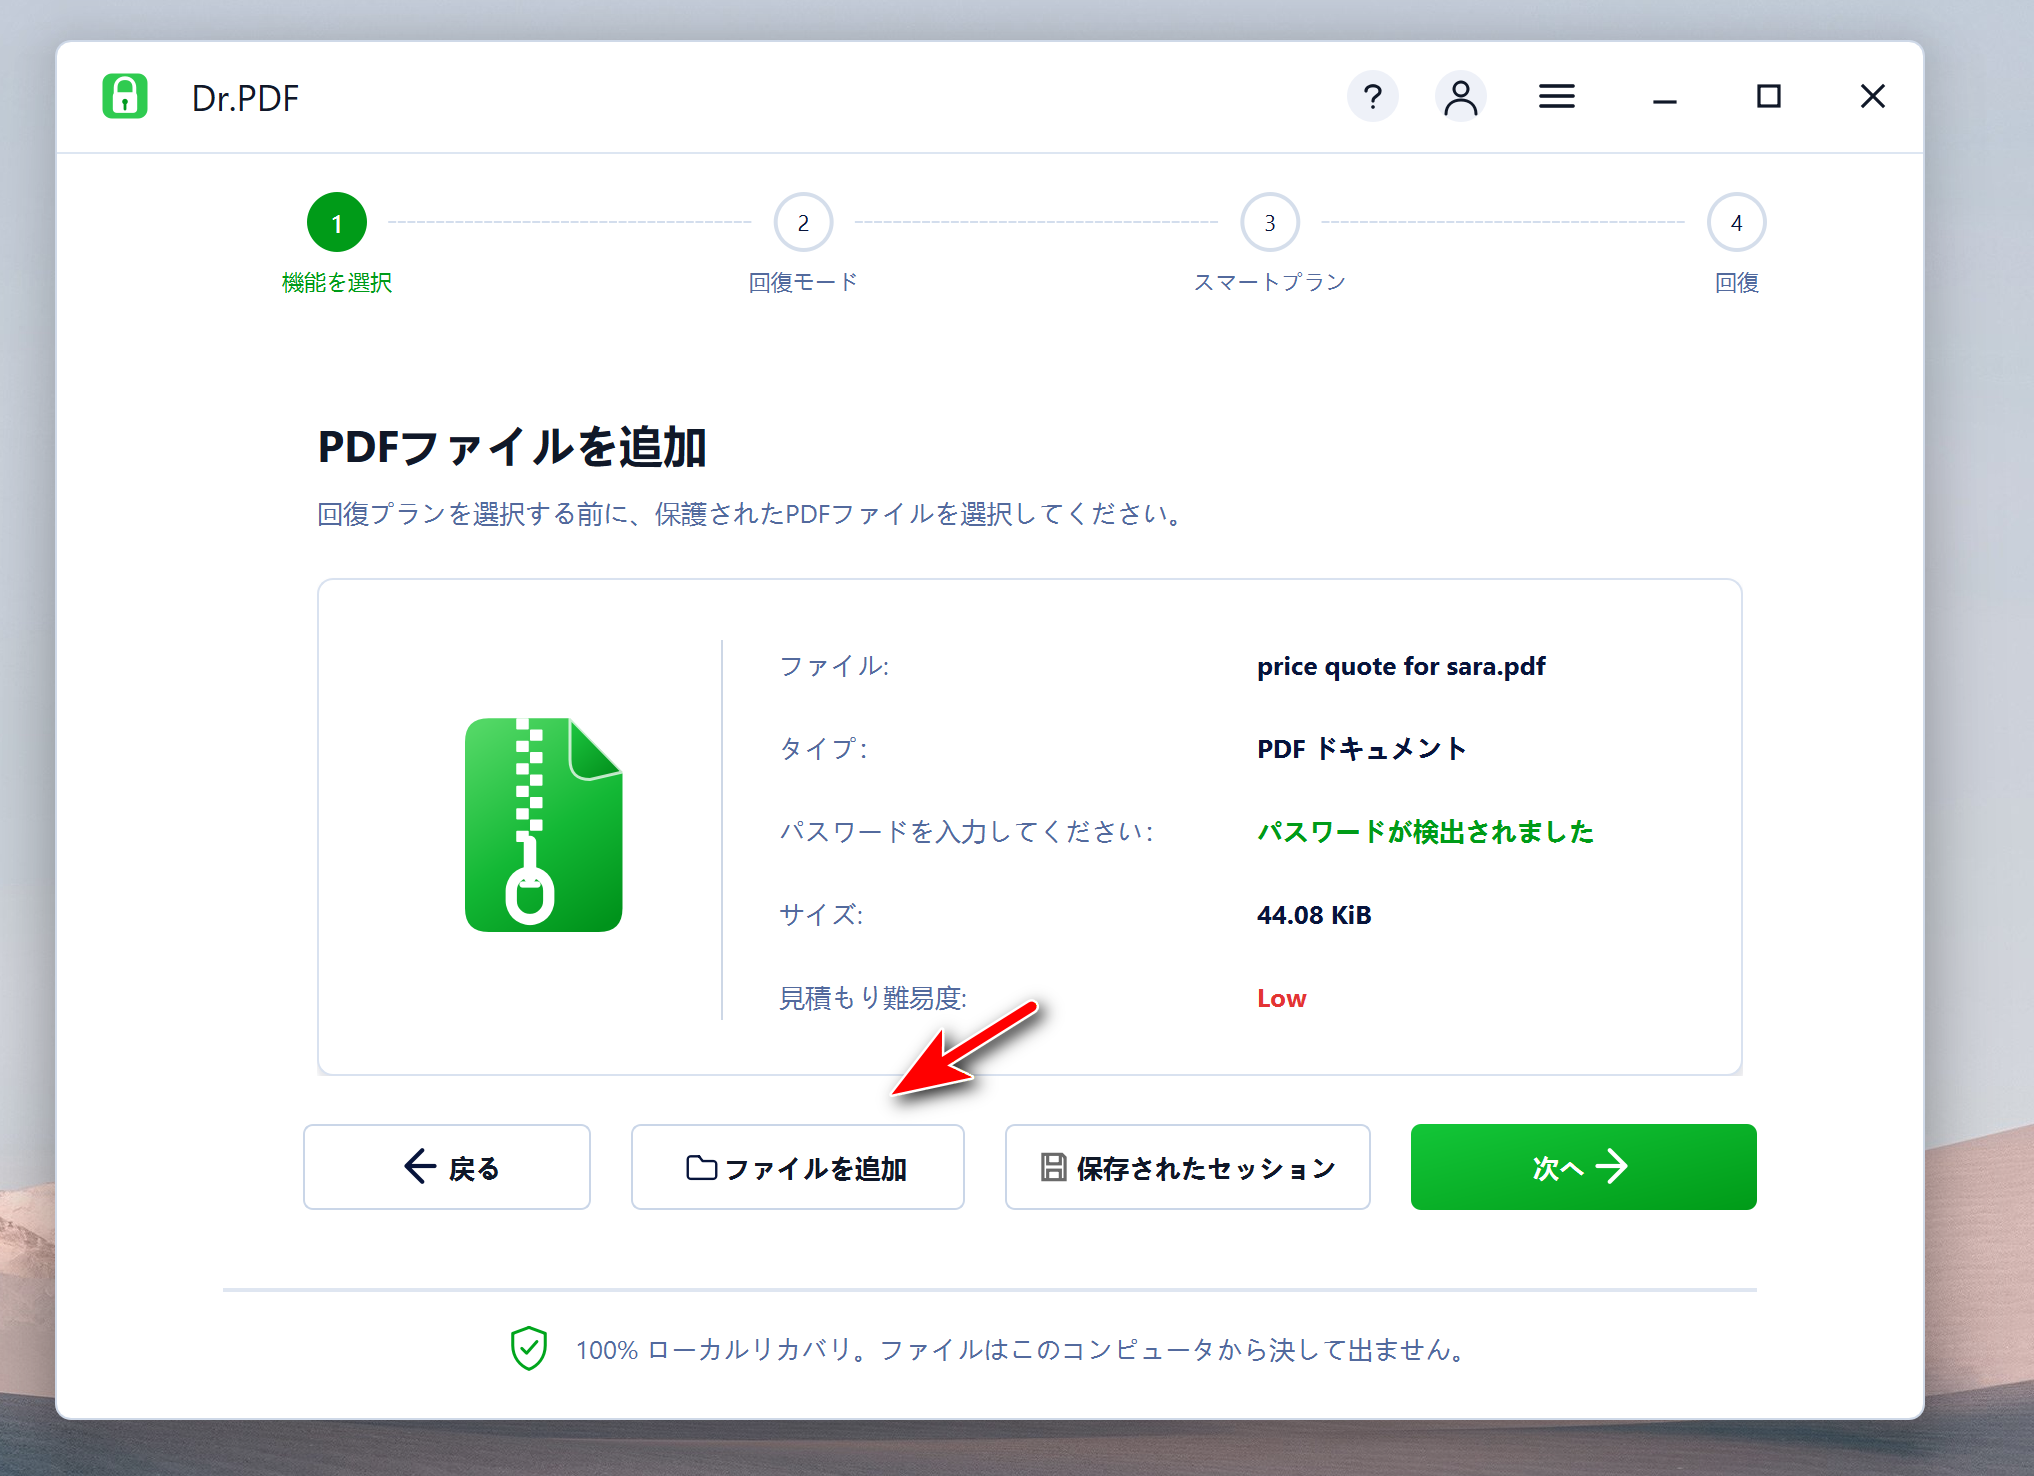The image size is (2034, 1476).
Task: Click the サイズ: field label
Action: pos(821,915)
